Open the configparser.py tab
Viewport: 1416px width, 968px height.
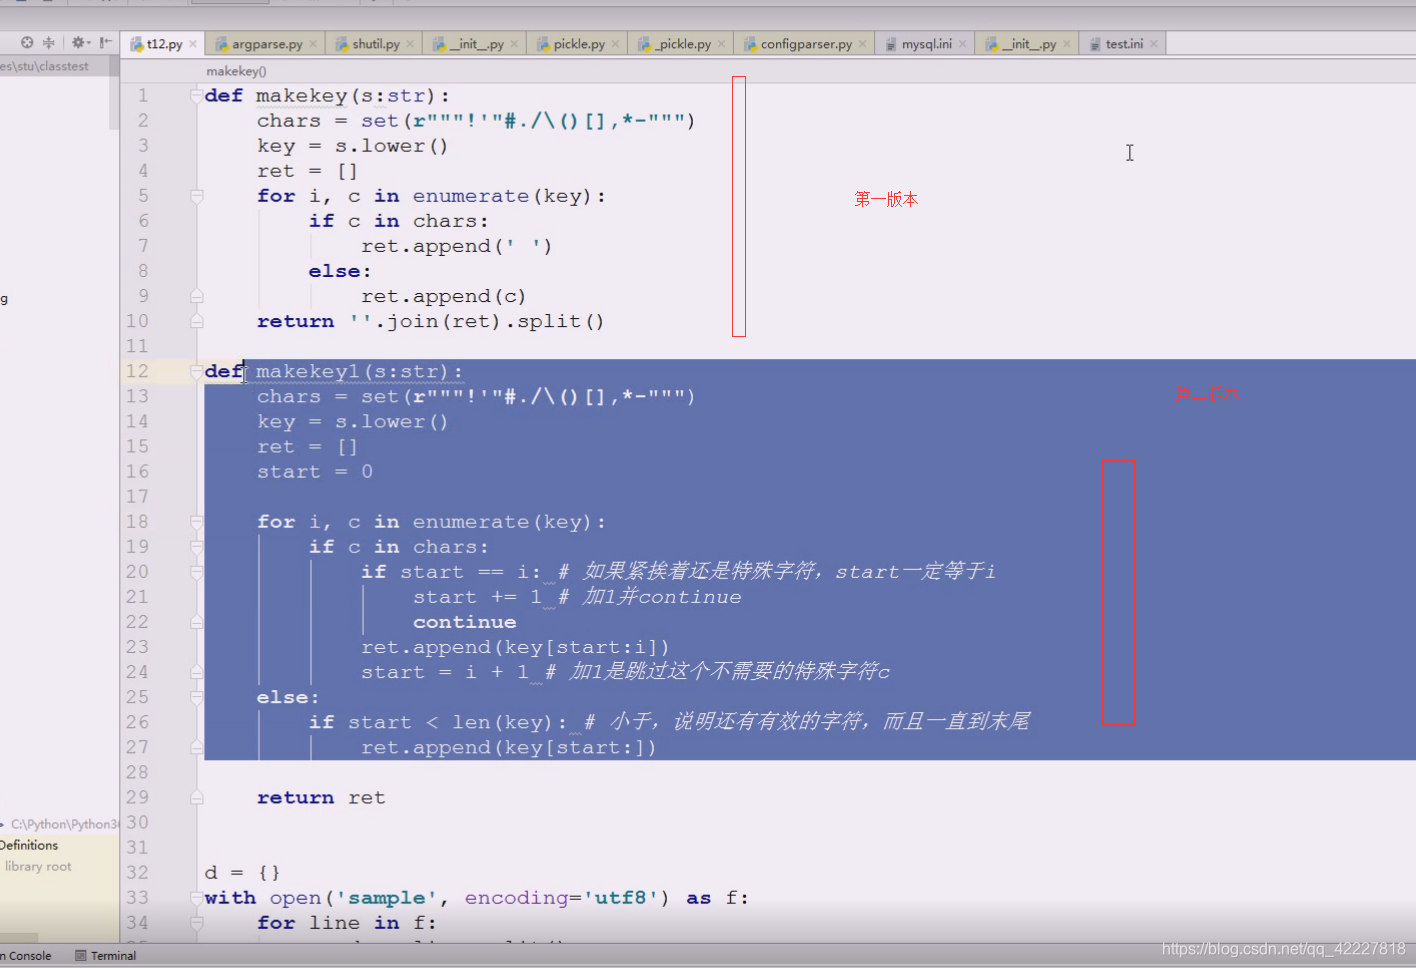[x=805, y=44]
